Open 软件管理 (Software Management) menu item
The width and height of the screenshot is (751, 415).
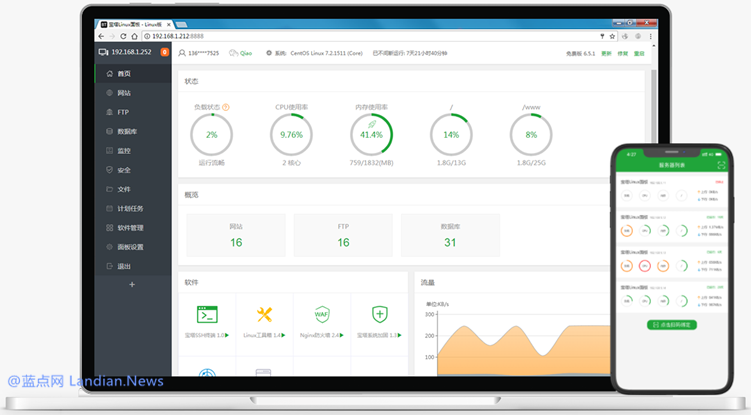tap(129, 227)
